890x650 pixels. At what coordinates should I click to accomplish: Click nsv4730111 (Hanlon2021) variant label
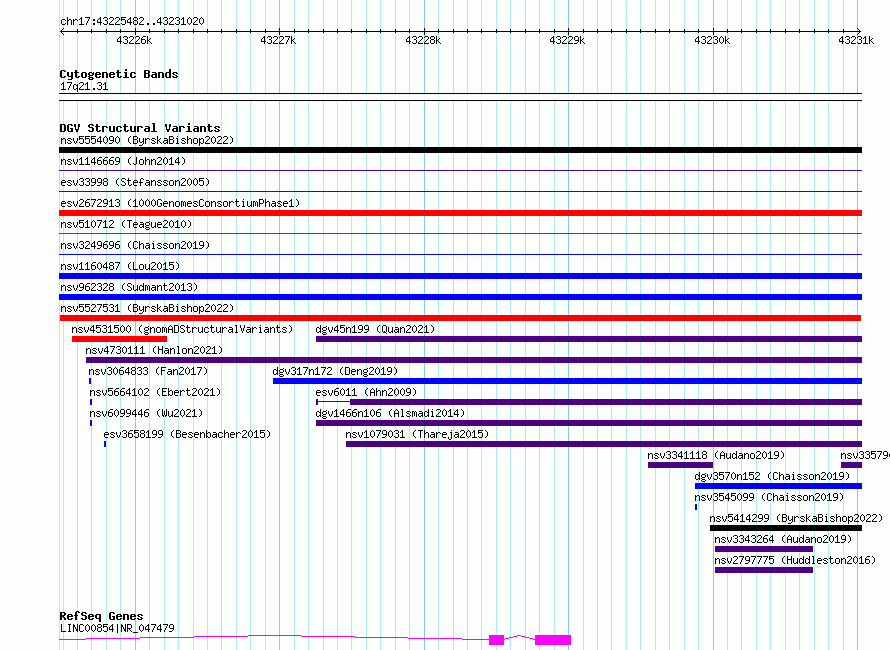154,350
